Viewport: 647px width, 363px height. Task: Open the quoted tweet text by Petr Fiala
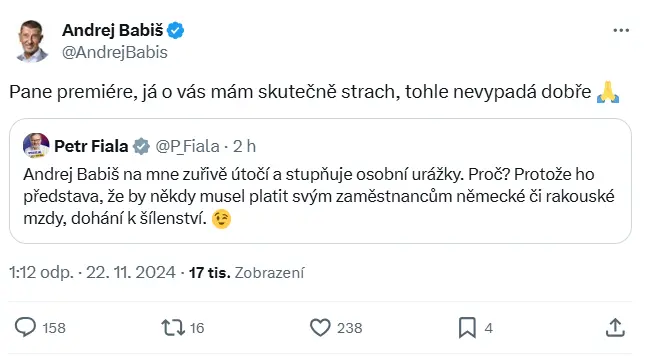point(319,196)
